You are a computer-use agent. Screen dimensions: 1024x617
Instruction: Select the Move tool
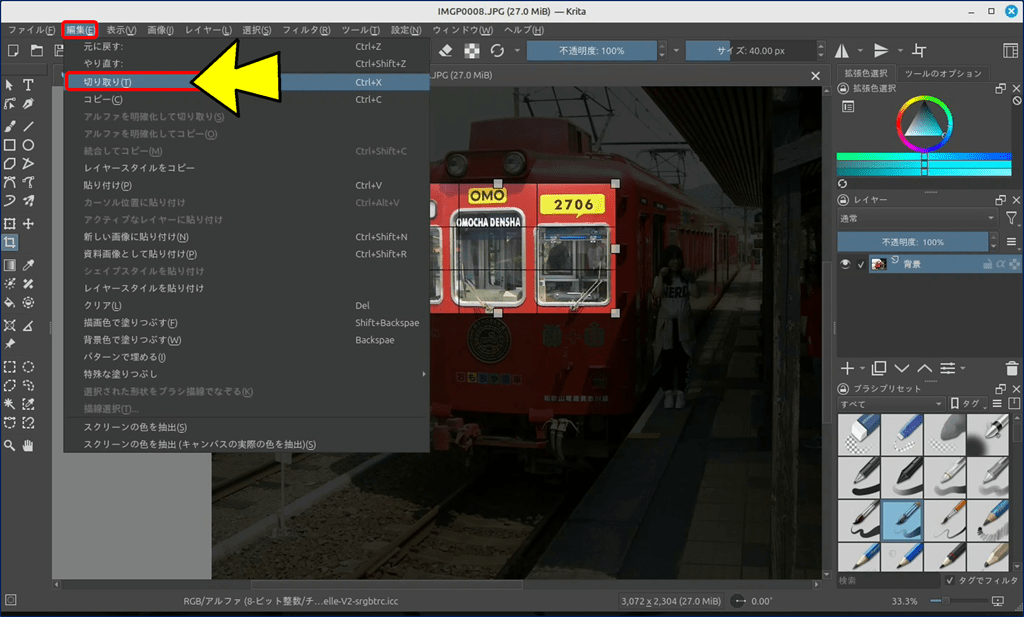(29, 224)
